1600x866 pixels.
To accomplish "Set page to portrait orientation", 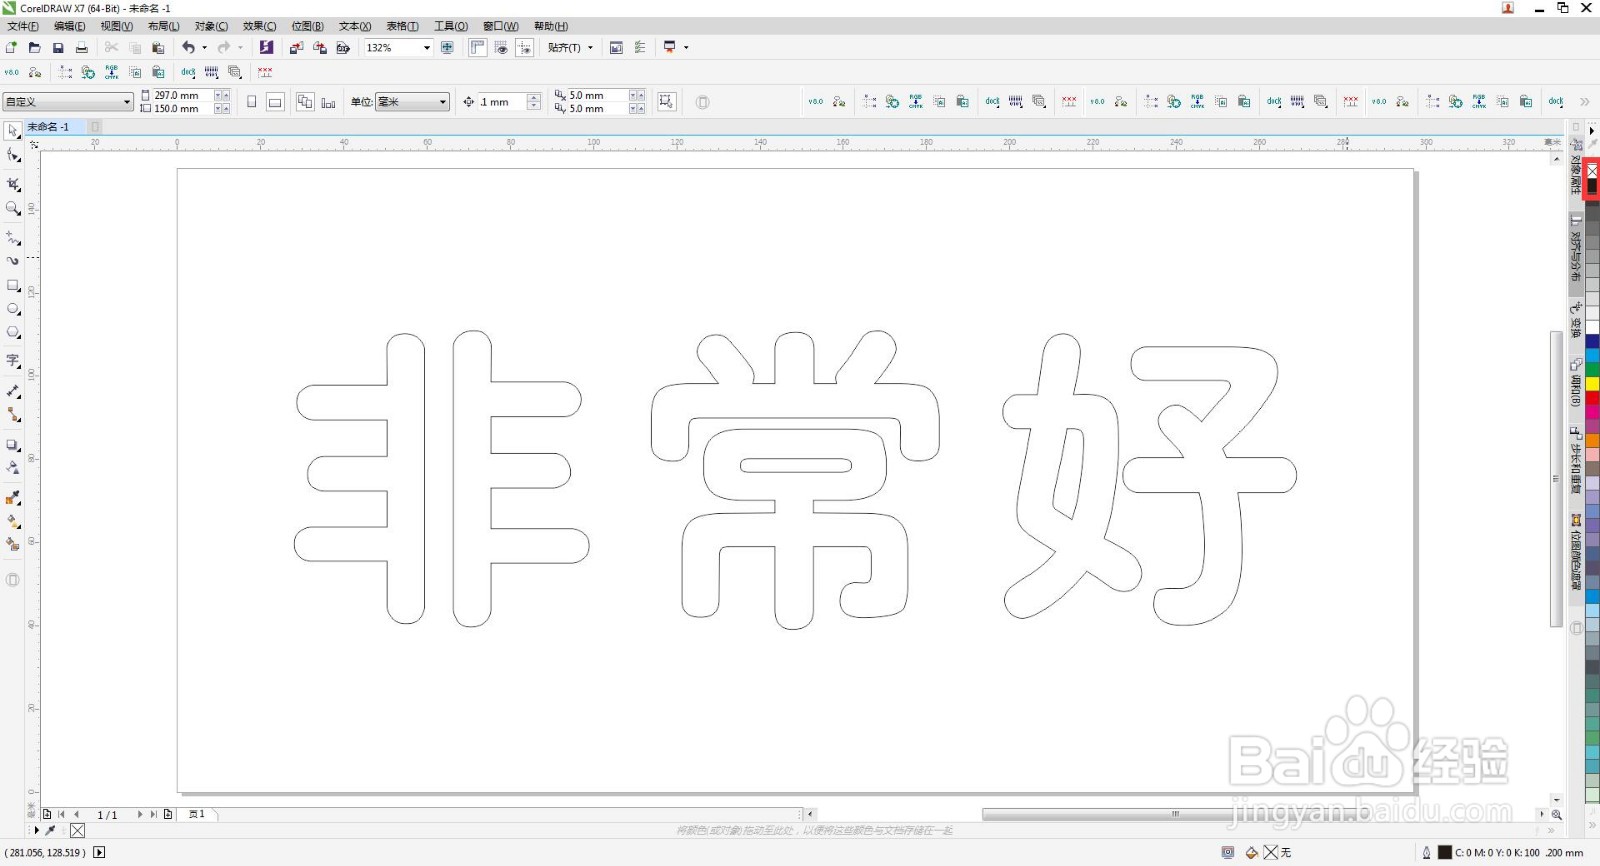I will tap(252, 102).
